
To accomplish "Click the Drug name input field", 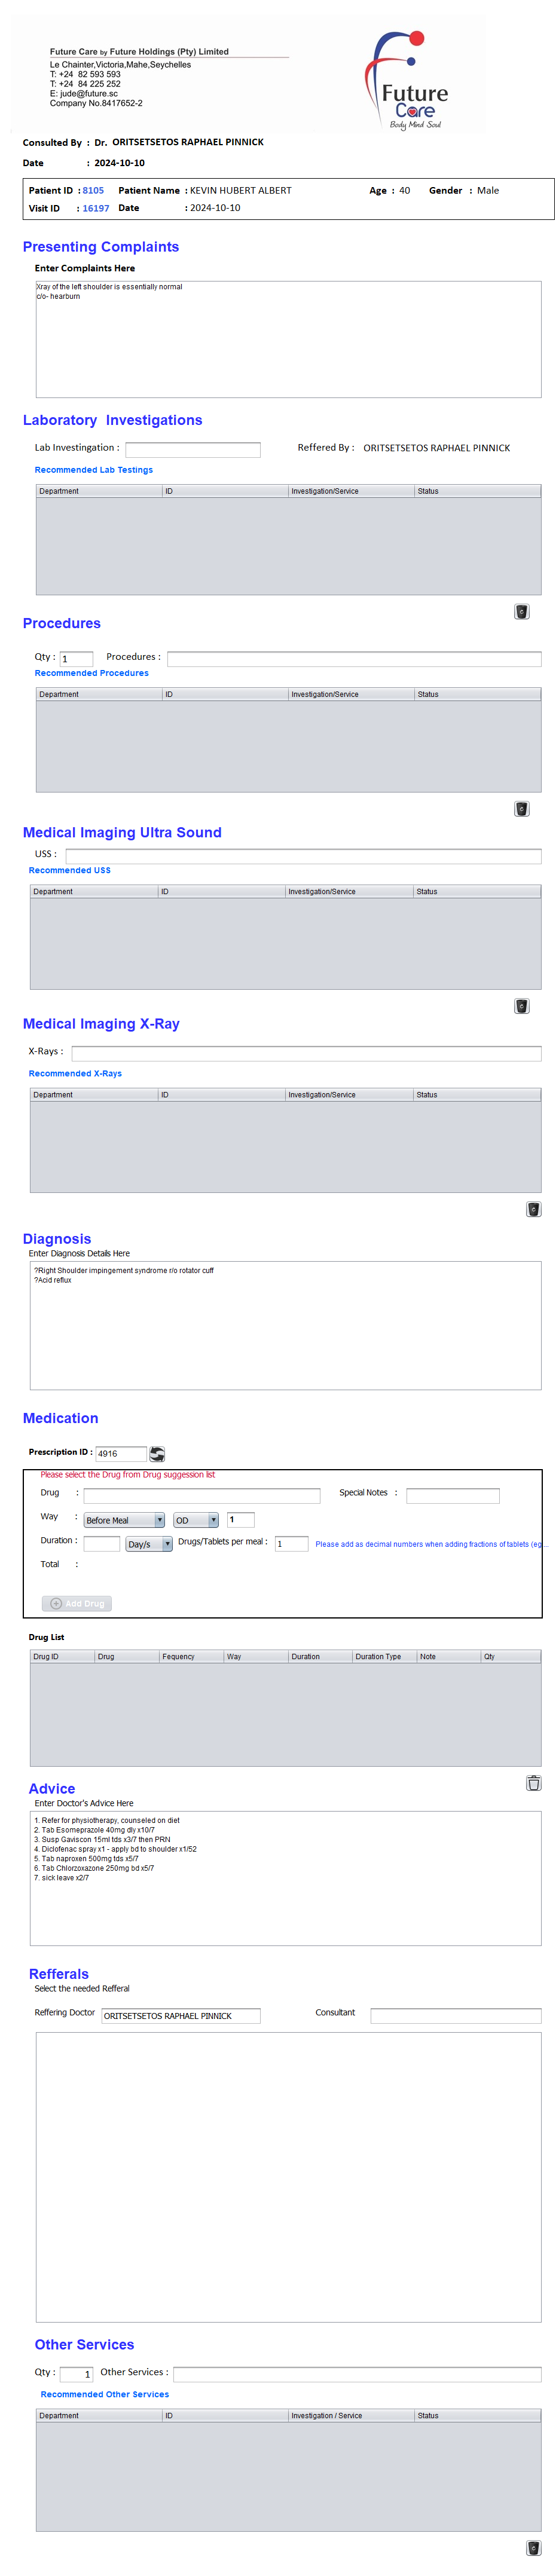I will [x=201, y=1495].
